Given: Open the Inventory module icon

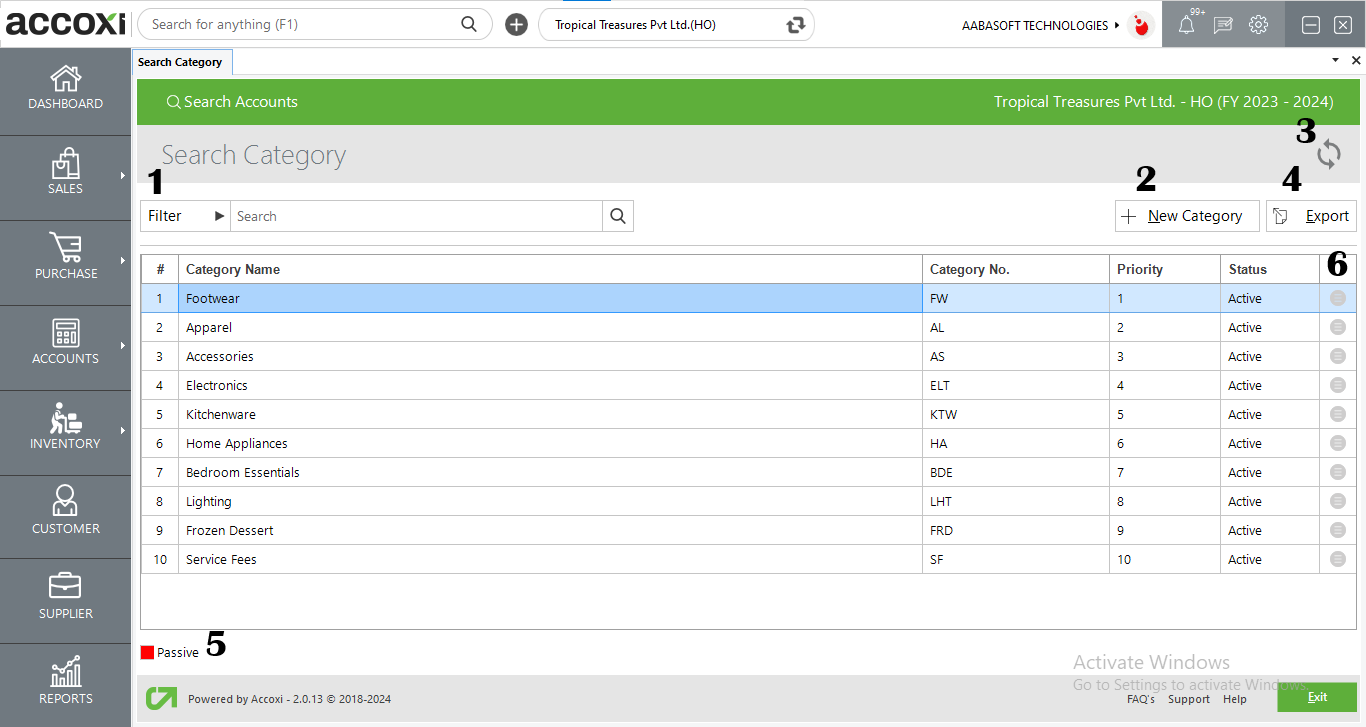Looking at the screenshot, I should [65, 428].
